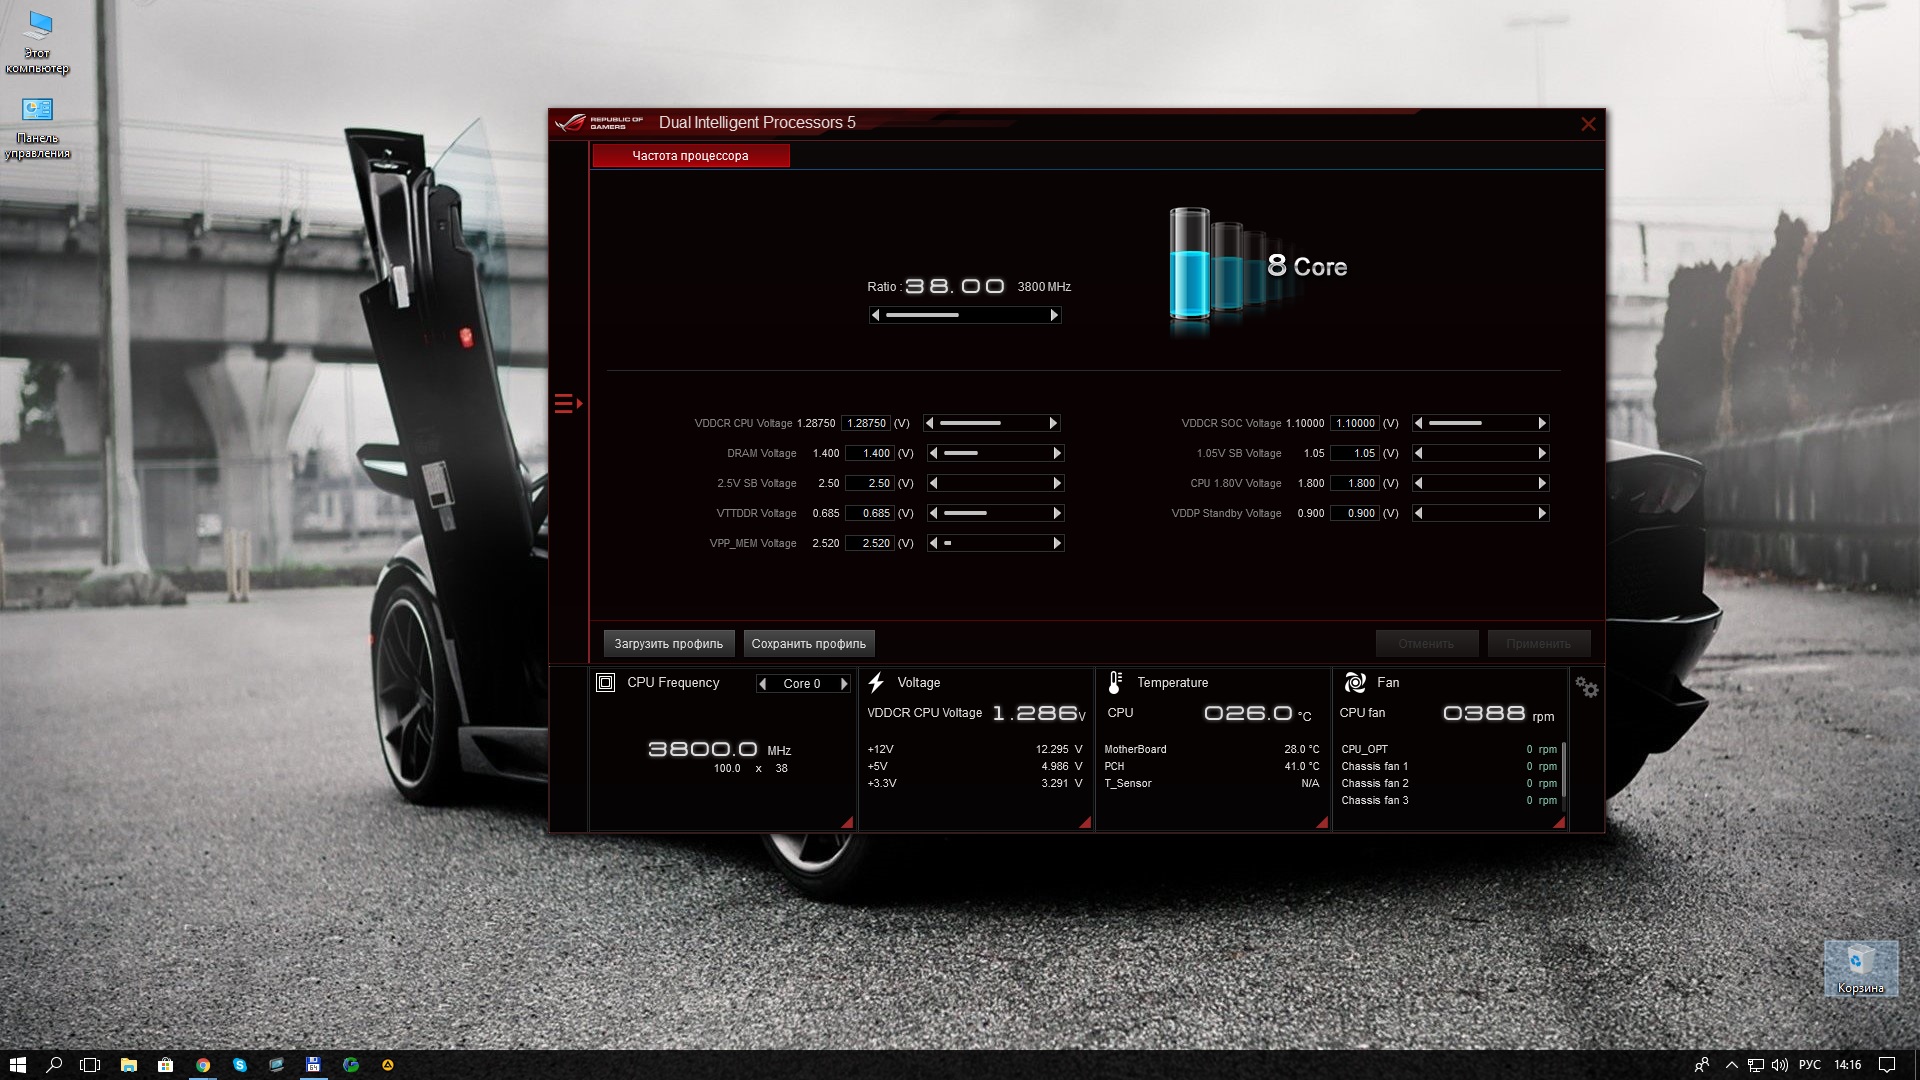Click the VDDCR SOC Voltage input field
This screenshot has width=1920, height=1080.
coord(1354,423)
